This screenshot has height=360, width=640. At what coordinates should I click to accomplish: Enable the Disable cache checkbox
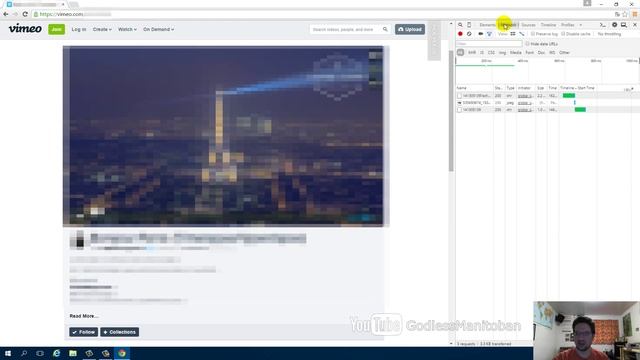click(x=563, y=34)
